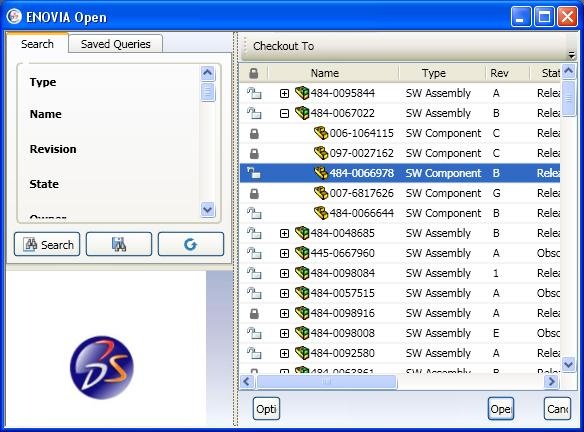584x432 pixels.
Task: Expand the 484-0095844 assembly node
Action: pyautogui.click(x=284, y=93)
